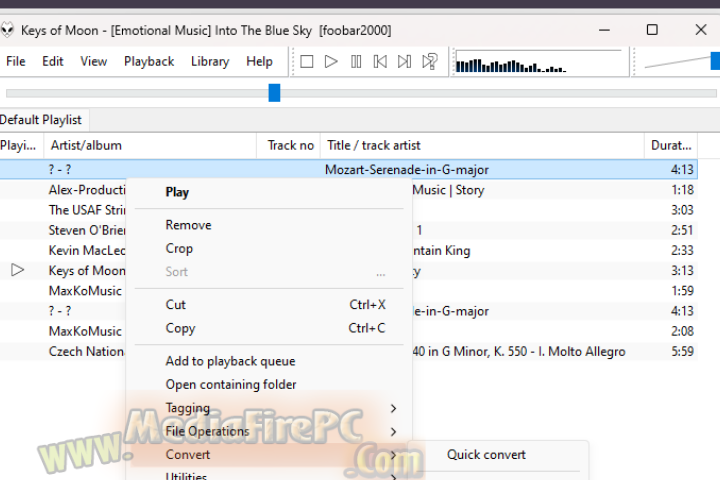Click the Playing column header

tap(21, 146)
